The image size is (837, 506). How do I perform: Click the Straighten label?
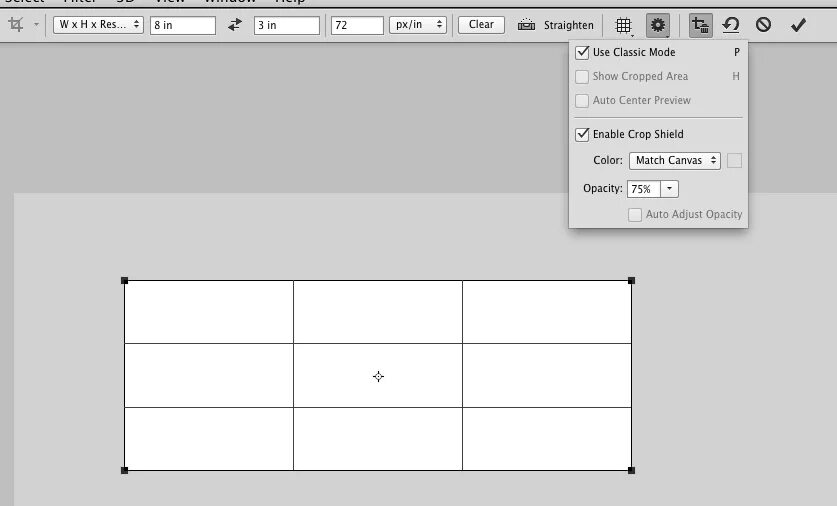pyautogui.click(x=568, y=25)
